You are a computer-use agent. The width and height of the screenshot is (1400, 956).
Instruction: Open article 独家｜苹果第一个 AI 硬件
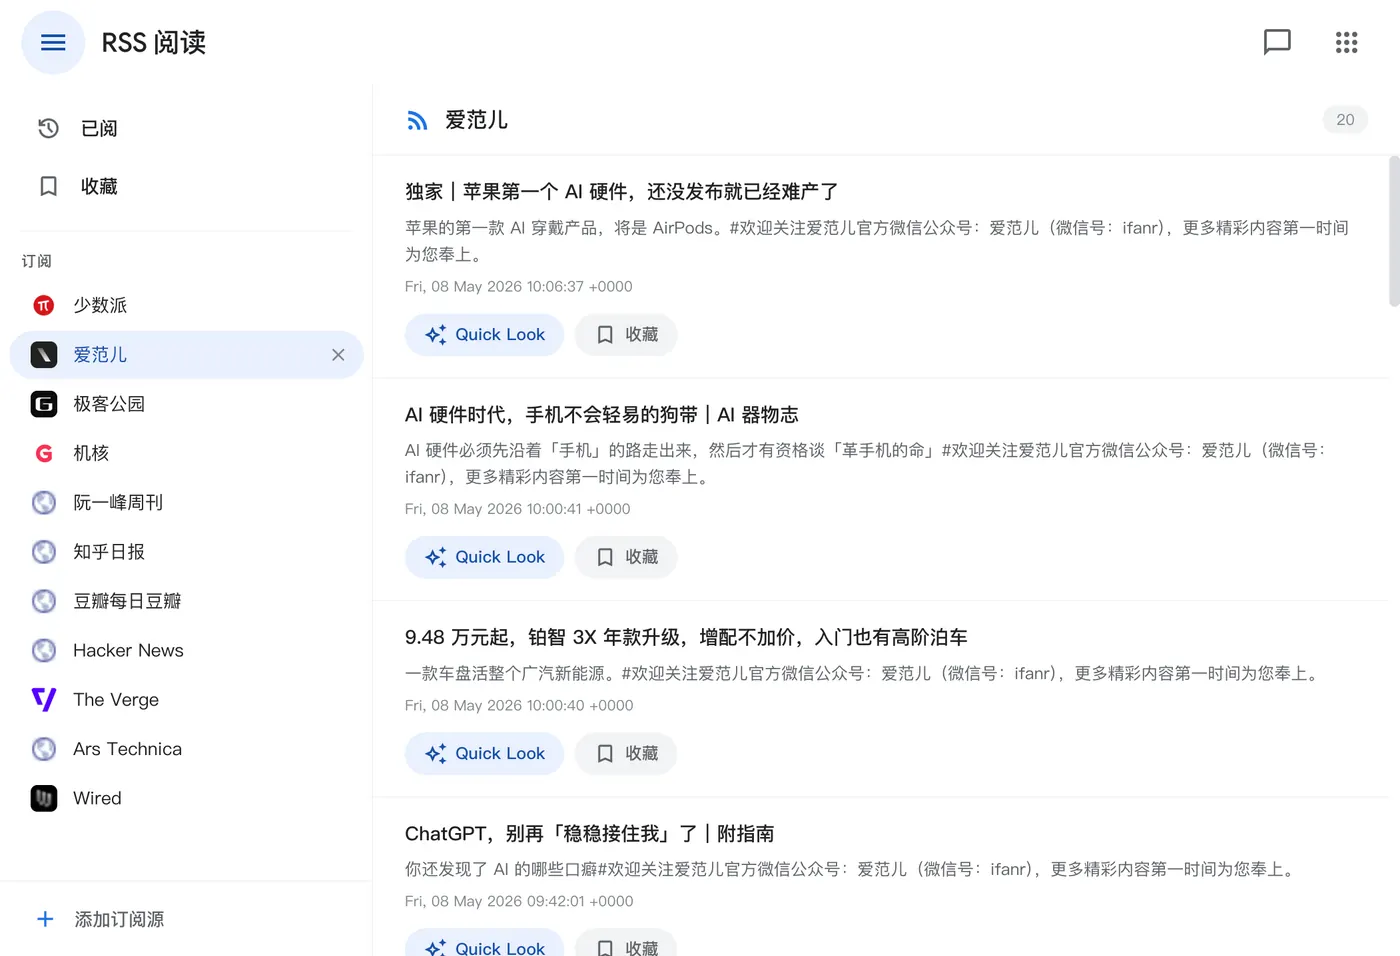pyautogui.click(x=622, y=191)
